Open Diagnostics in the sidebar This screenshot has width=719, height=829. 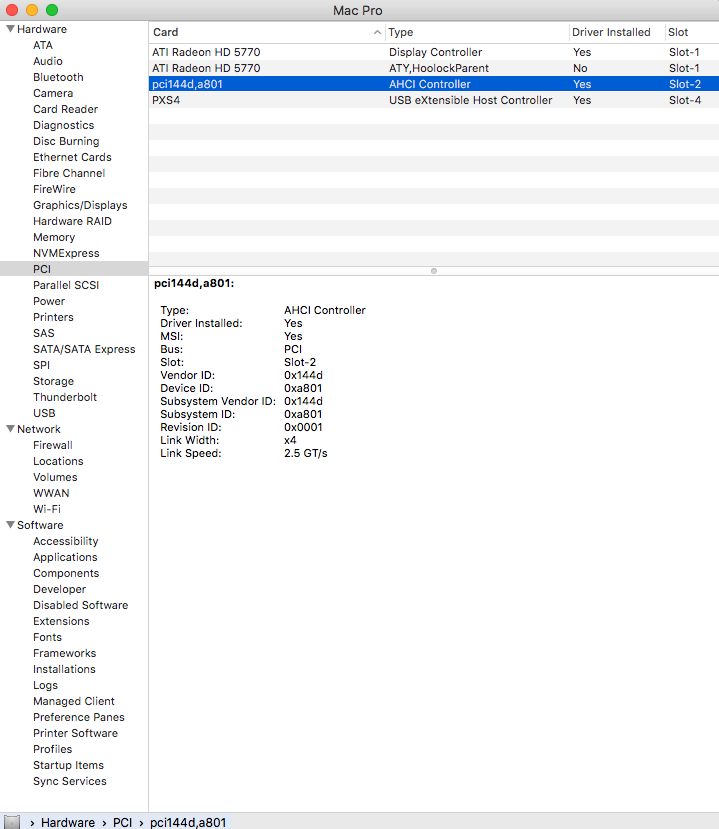click(x=63, y=125)
